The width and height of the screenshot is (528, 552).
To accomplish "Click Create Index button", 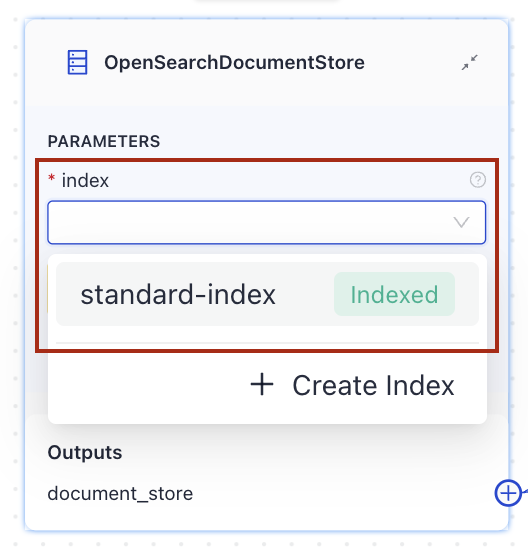I will [352, 385].
